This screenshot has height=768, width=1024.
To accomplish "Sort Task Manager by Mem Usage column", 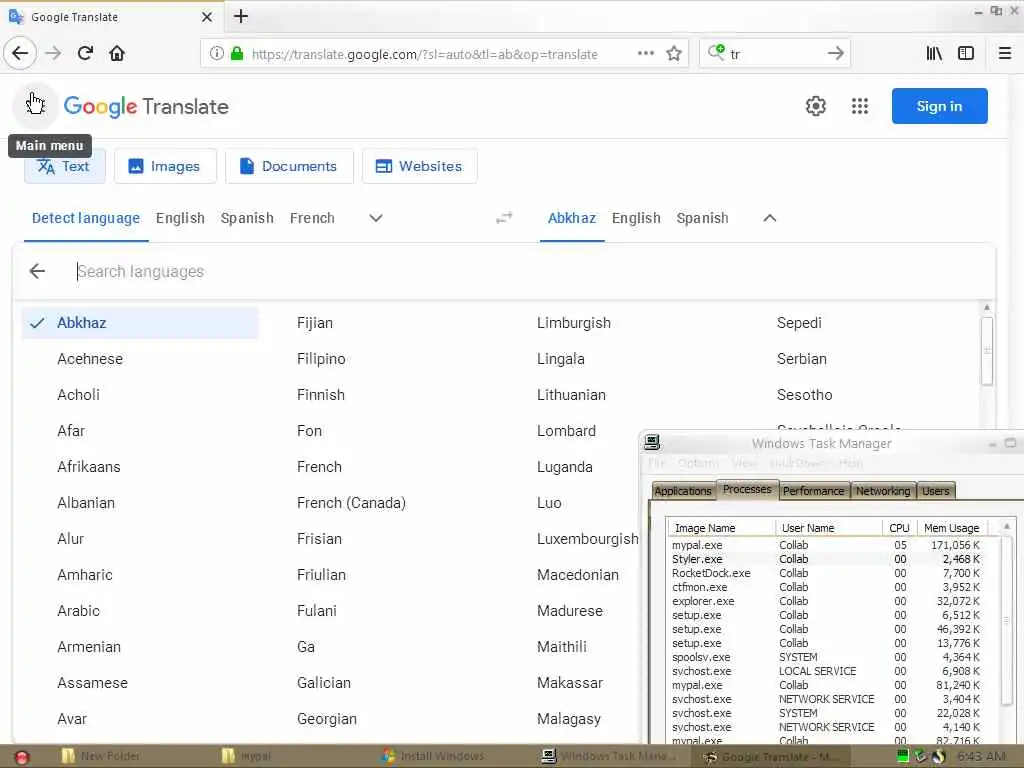I will click(951, 528).
